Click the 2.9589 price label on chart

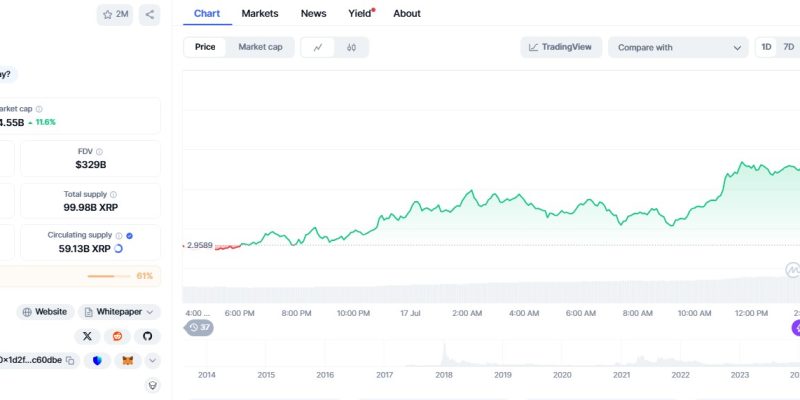click(x=199, y=245)
